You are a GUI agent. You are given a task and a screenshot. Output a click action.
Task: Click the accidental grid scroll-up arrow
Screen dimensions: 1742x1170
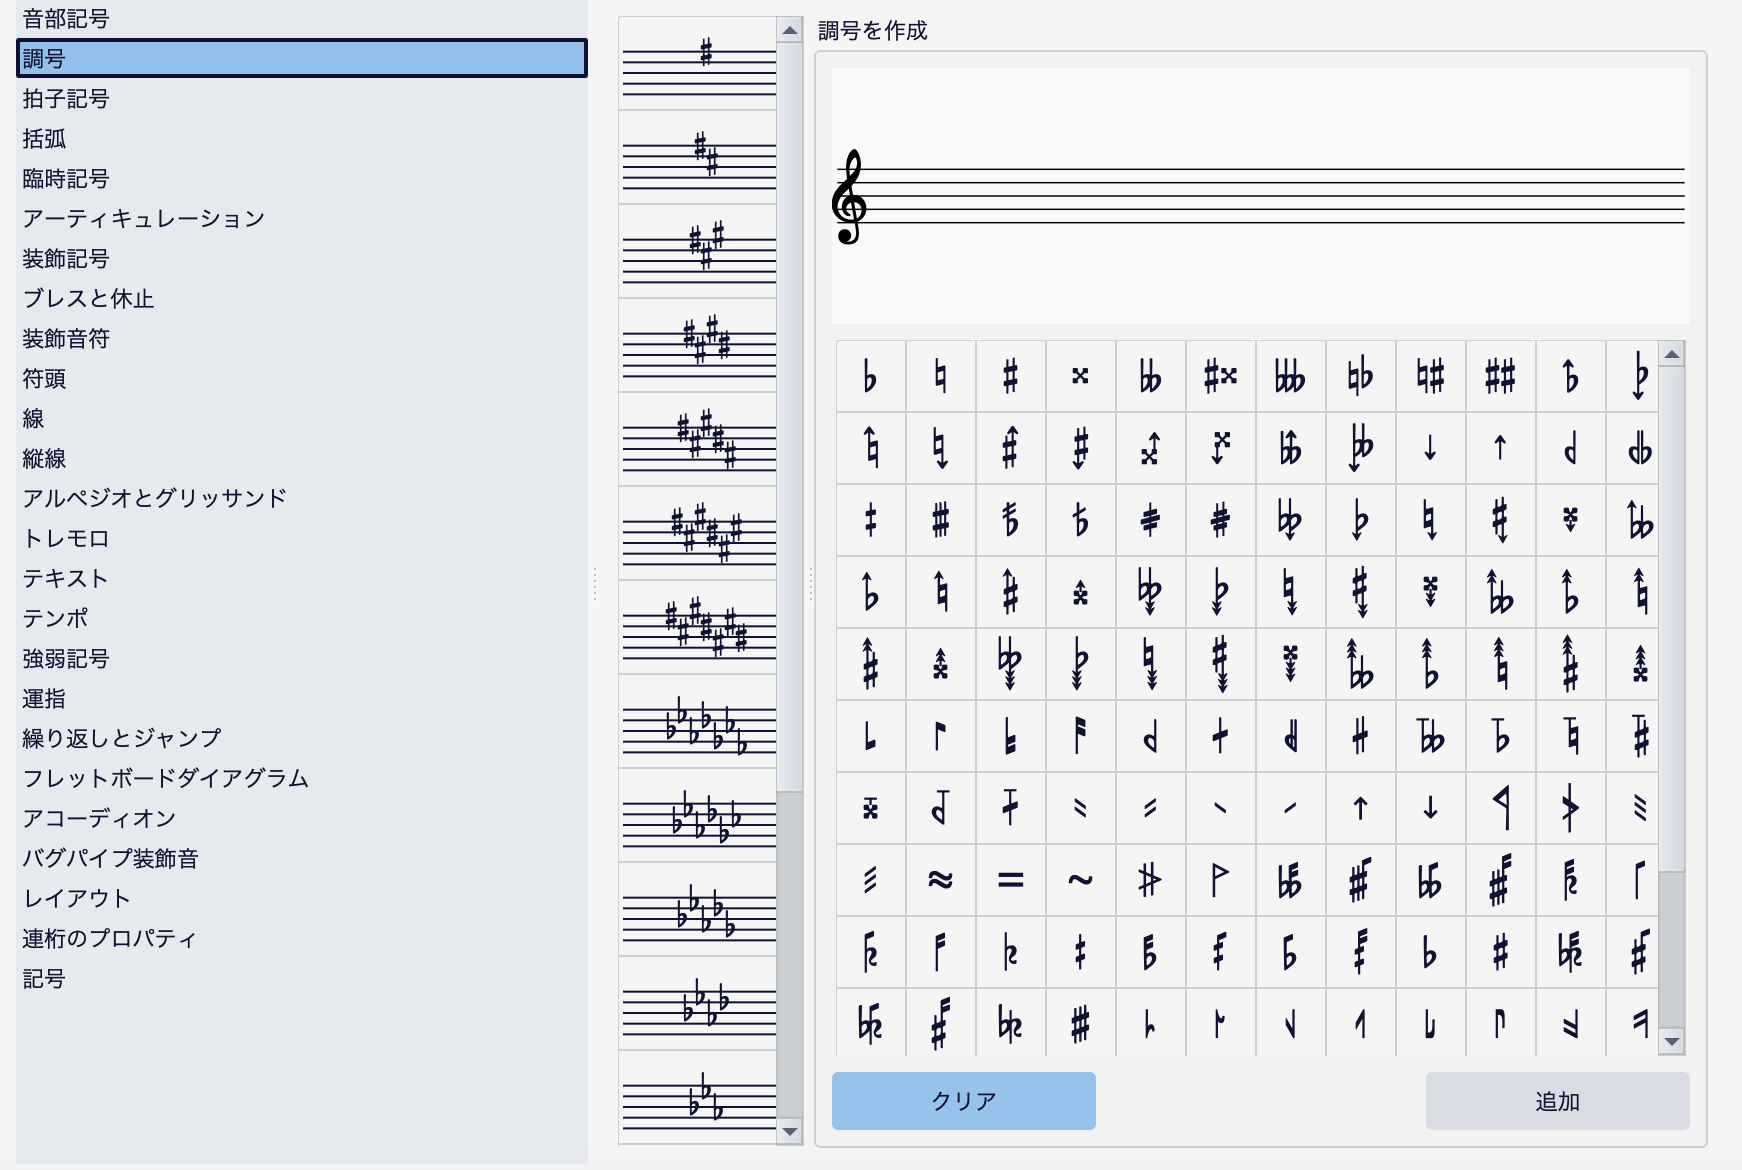(1671, 355)
